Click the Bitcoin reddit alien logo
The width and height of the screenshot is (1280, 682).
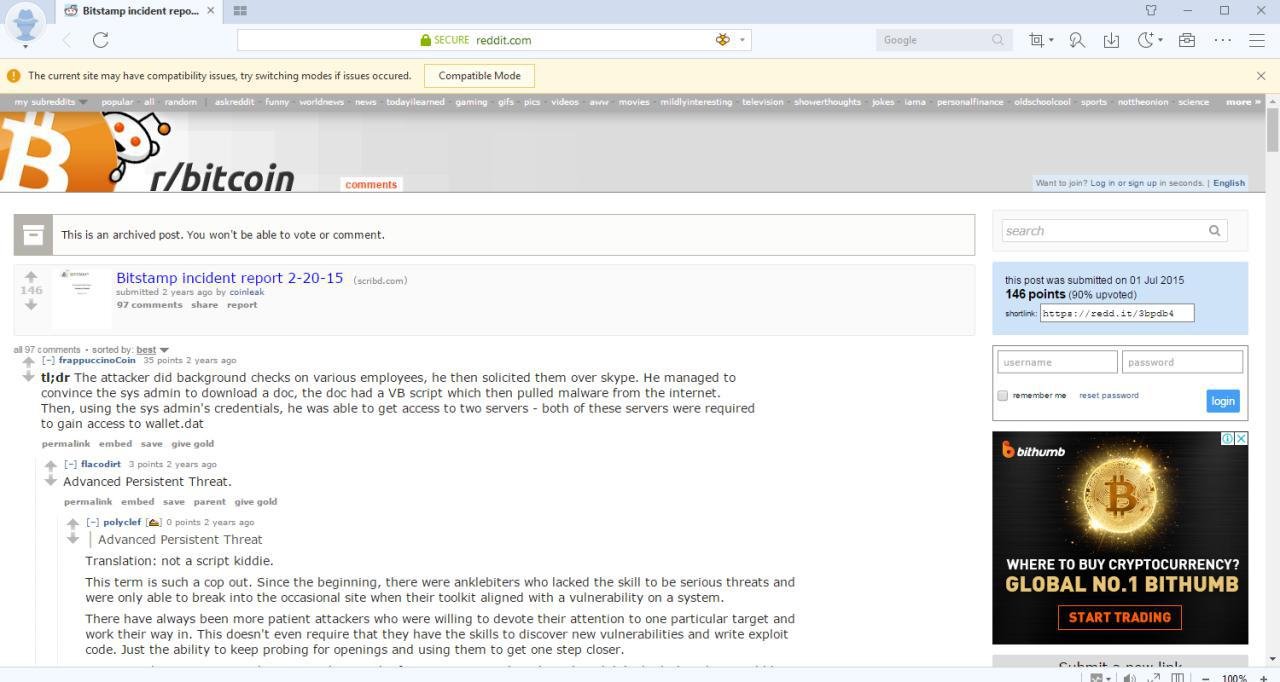click(85, 151)
